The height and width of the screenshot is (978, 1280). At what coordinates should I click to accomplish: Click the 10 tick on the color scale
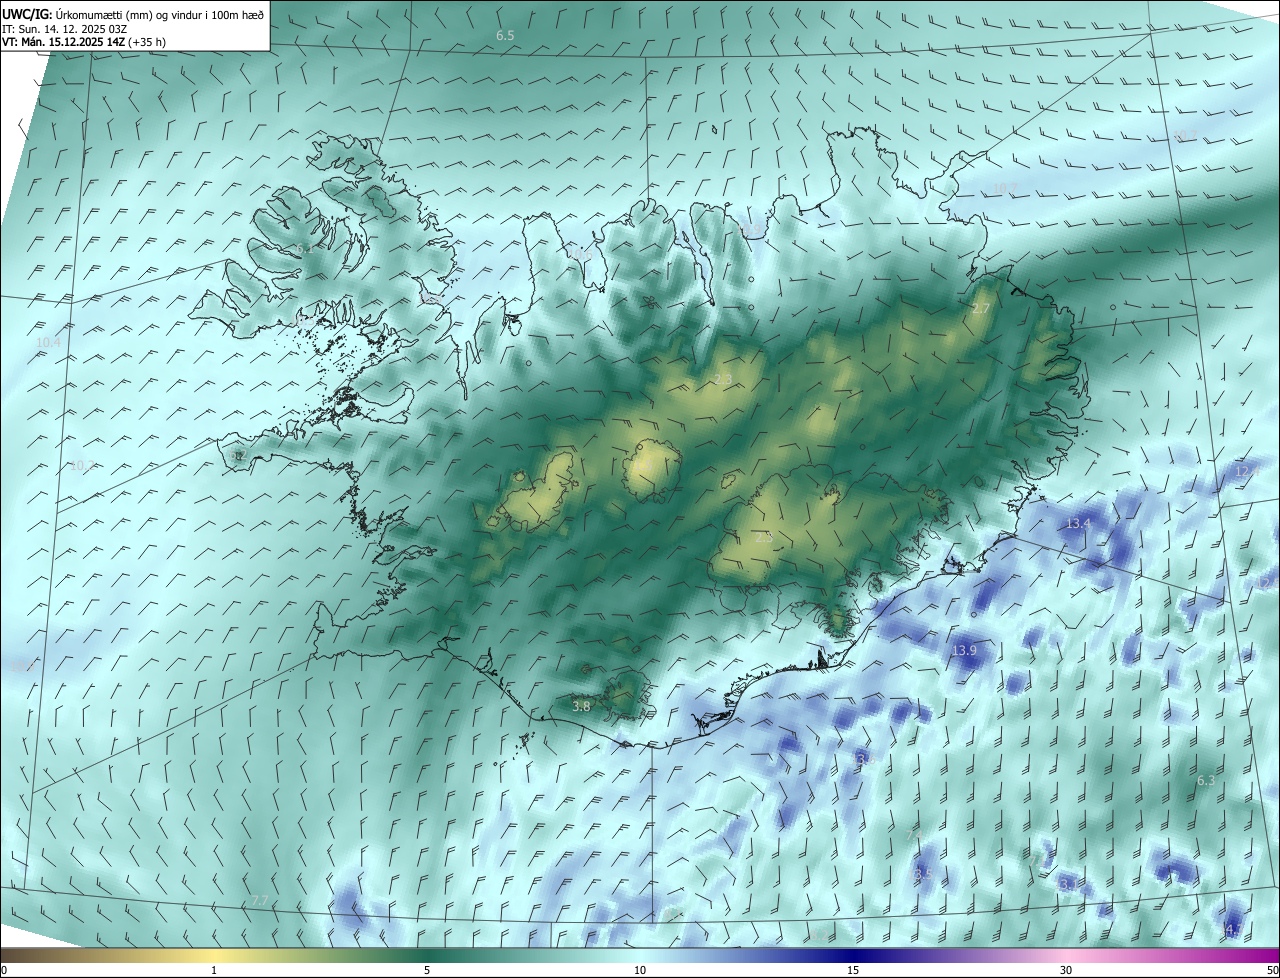point(640,970)
